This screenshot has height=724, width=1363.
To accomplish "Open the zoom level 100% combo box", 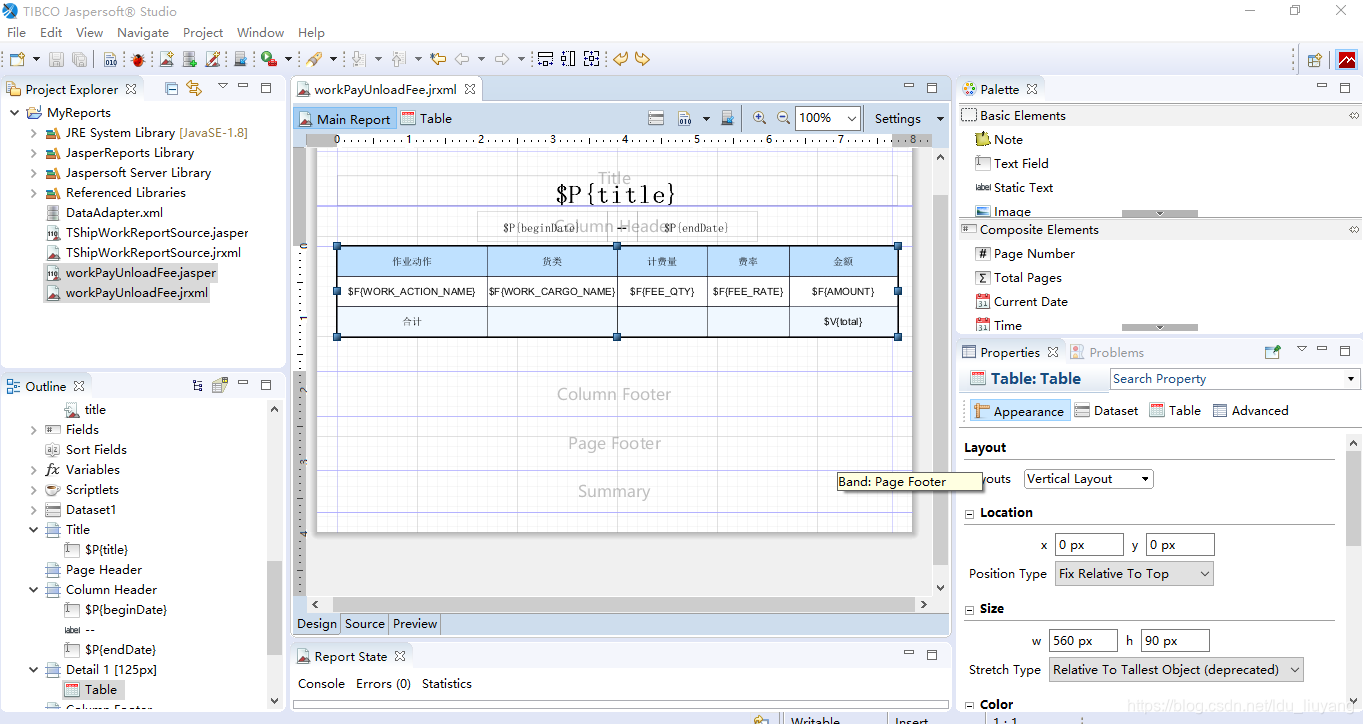I will (828, 118).
